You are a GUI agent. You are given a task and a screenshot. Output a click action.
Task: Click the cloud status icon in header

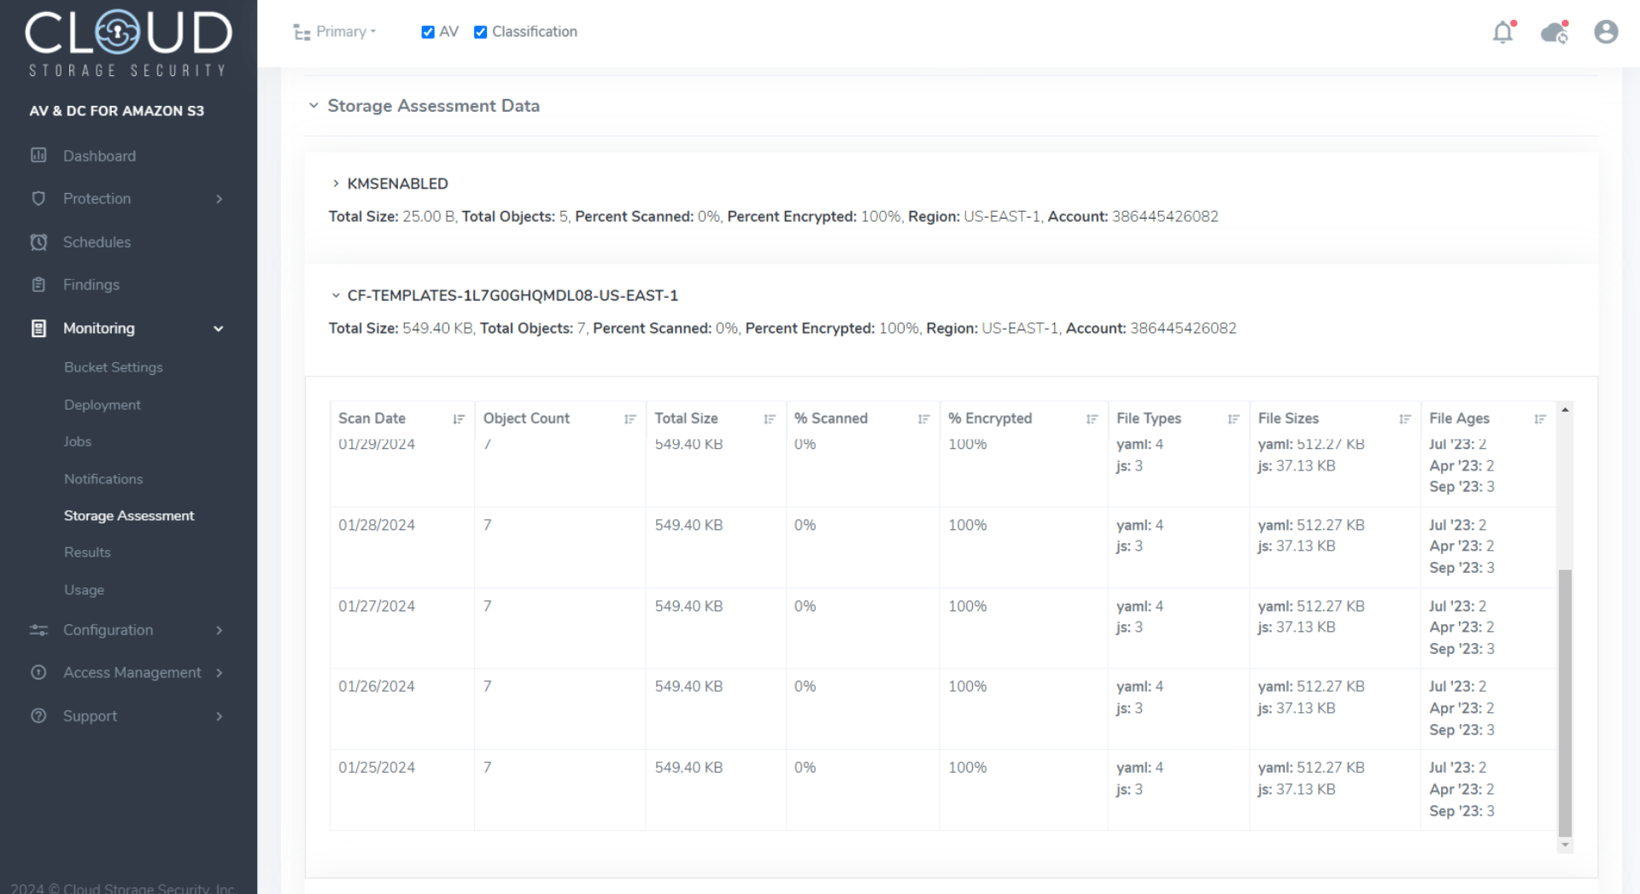[1554, 32]
